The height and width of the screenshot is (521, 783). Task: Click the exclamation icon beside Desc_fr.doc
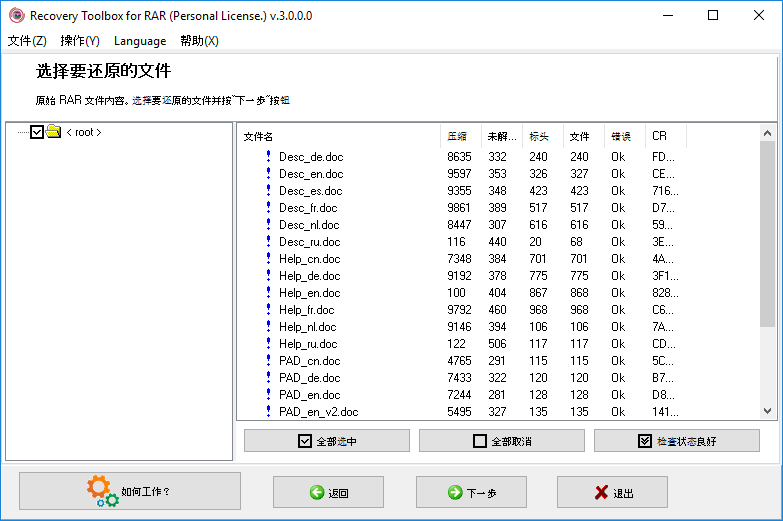268,207
